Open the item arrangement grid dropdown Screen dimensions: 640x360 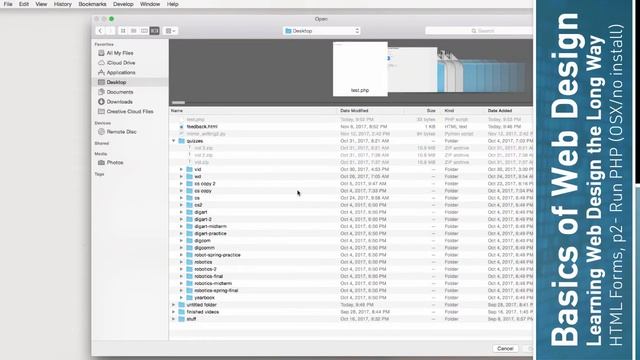(x=170, y=31)
